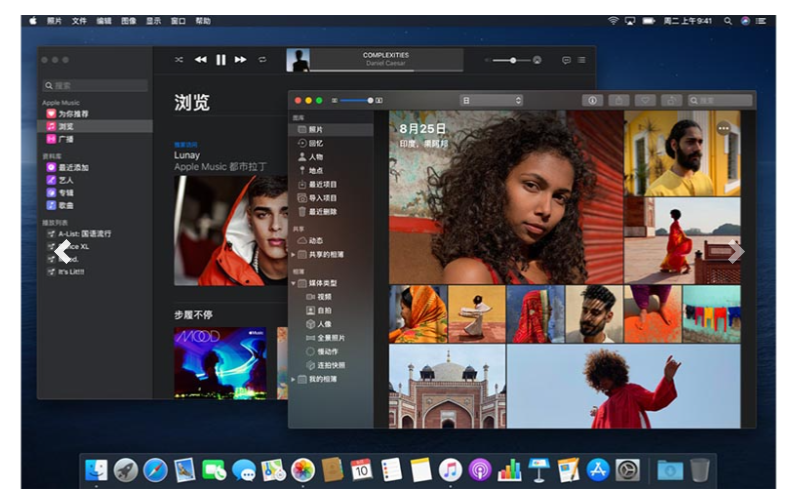Open the 文件 menu
This screenshot has width=788, height=498.
[x=79, y=21]
